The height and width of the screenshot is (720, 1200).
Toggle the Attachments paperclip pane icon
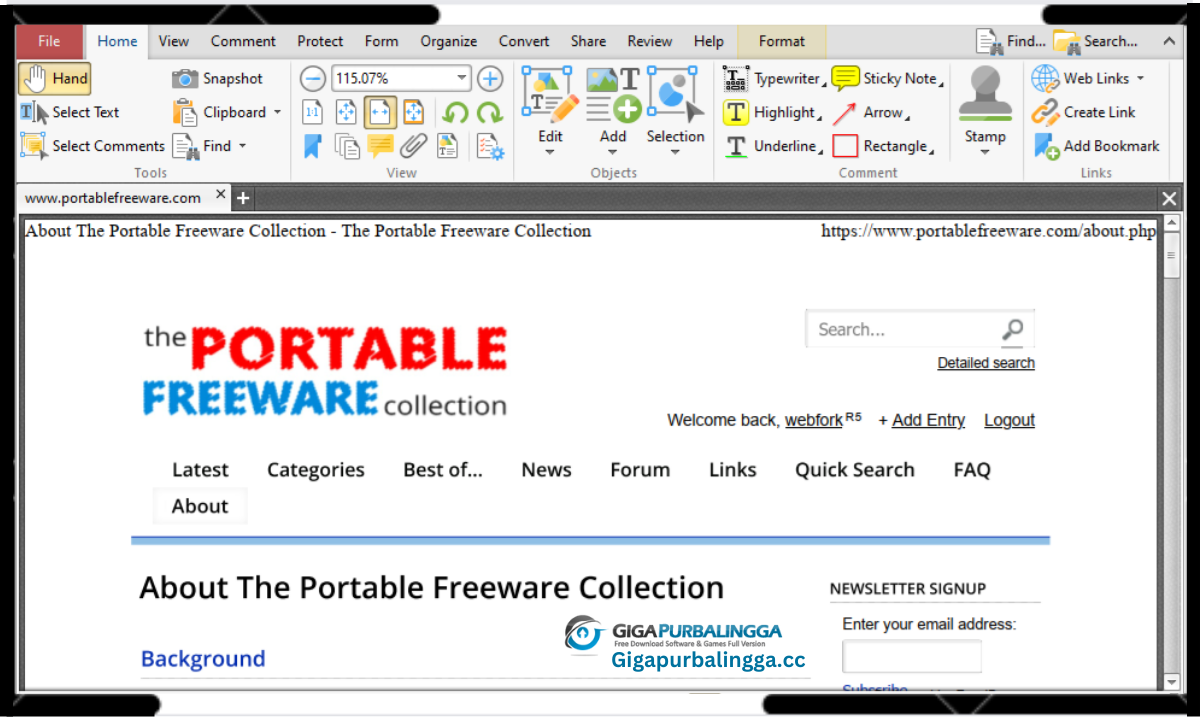(x=413, y=146)
